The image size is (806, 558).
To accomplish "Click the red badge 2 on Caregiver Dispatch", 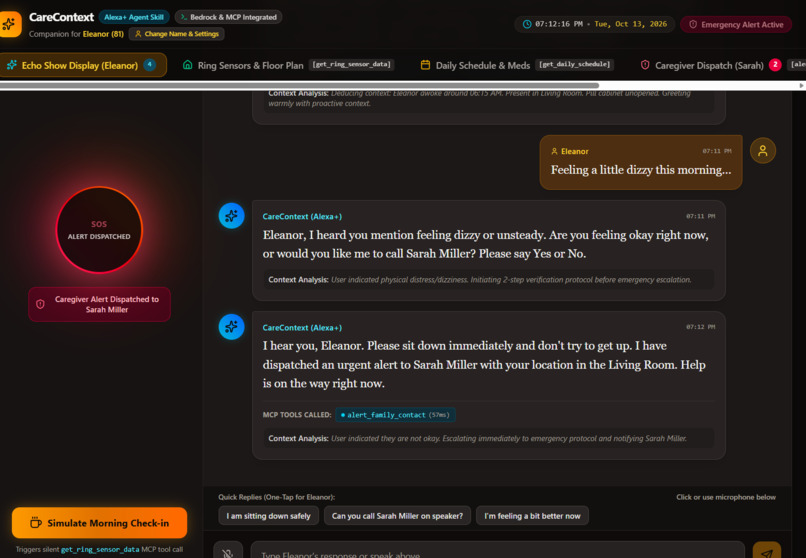I will click(x=775, y=65).
